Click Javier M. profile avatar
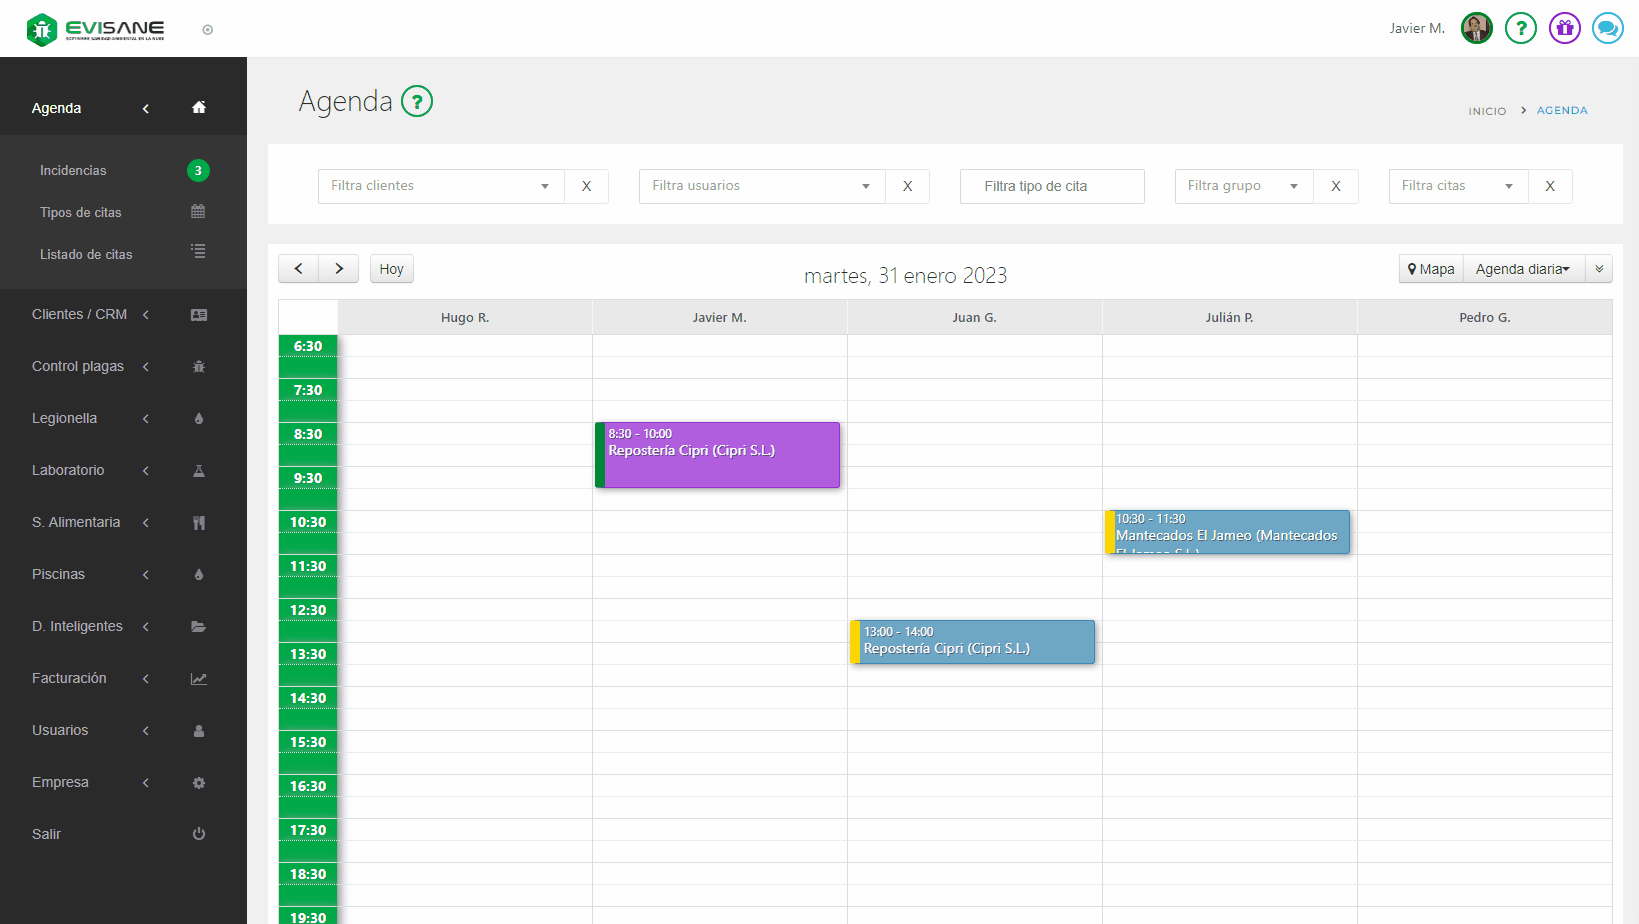1639x924 pixels. pyautogui.click(x=1476, y=28)
